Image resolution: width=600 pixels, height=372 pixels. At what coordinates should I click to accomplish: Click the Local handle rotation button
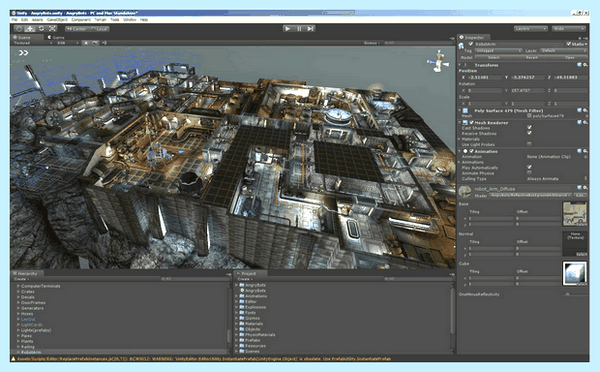click(99, 29)
